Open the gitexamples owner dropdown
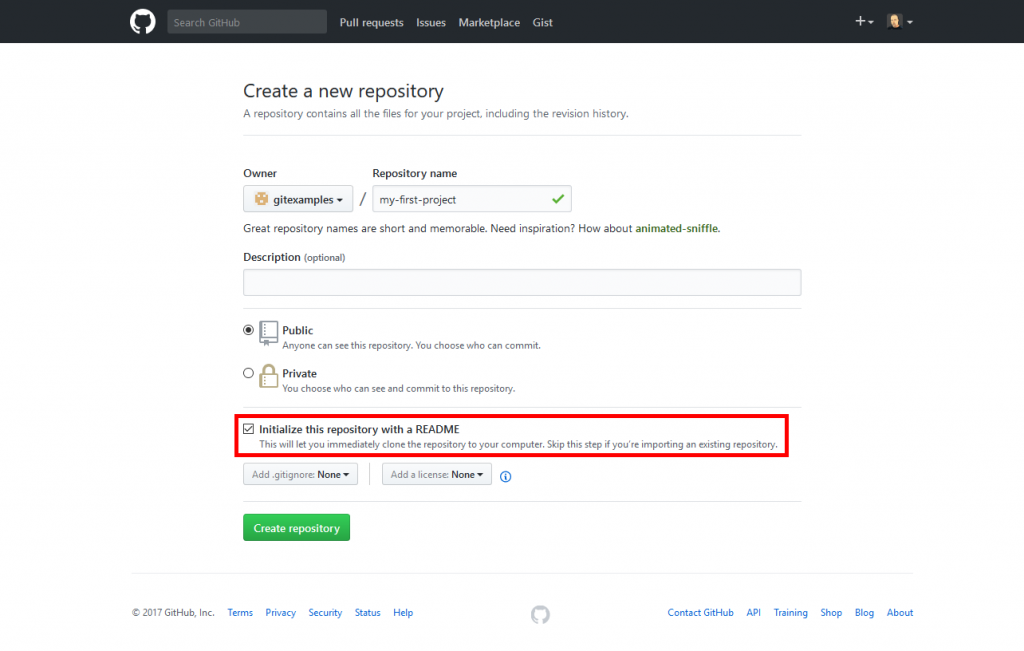1024x651 pixels. (298, 199)
